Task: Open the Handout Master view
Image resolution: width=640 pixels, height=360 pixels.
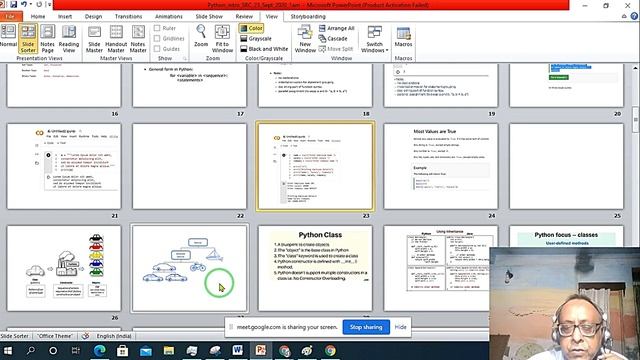Action: [x=116, y=38]
